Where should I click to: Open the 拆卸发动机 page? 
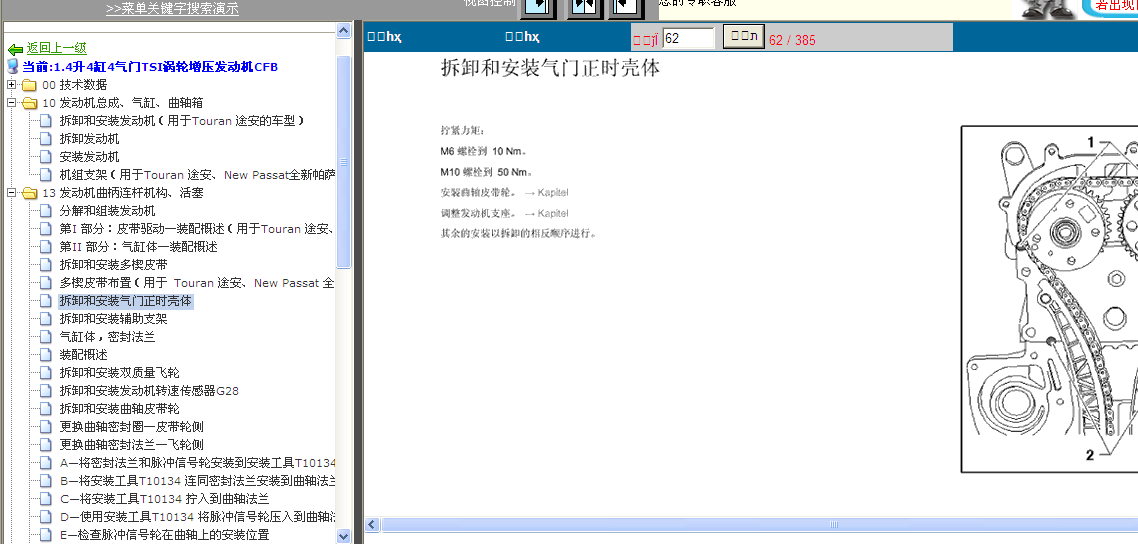(89, 139)
